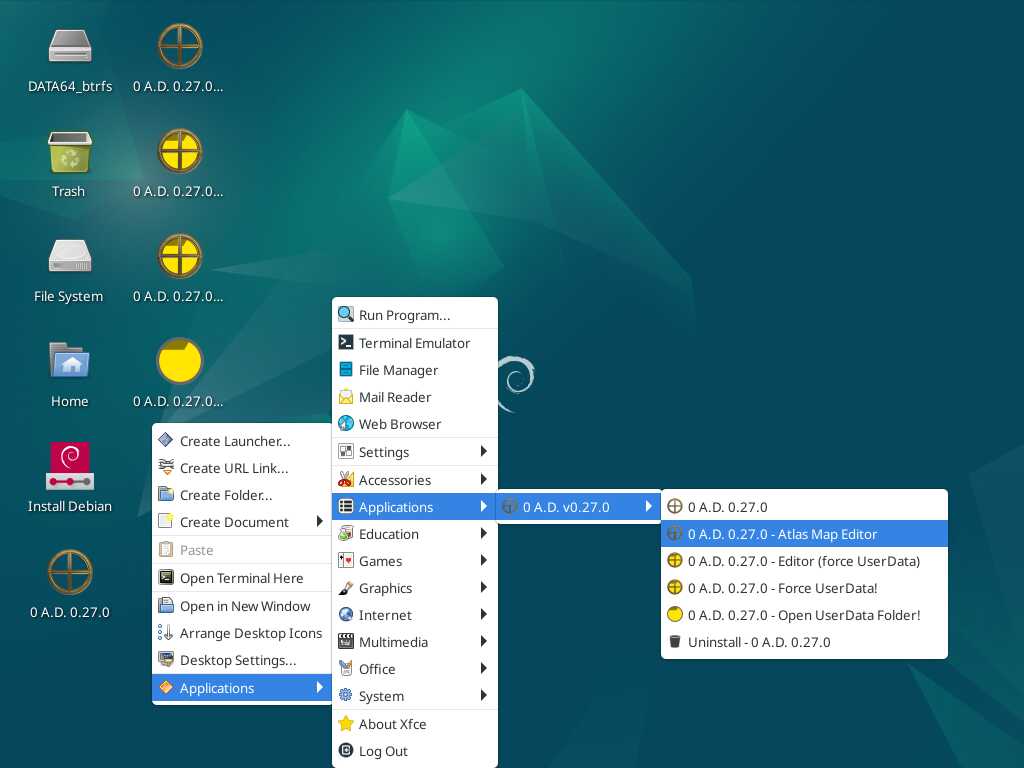Viewport: 1024px width, 768px height.
Task: Click the Paste context menu entry
Action: pyautogui.click(x=242, y=550)
